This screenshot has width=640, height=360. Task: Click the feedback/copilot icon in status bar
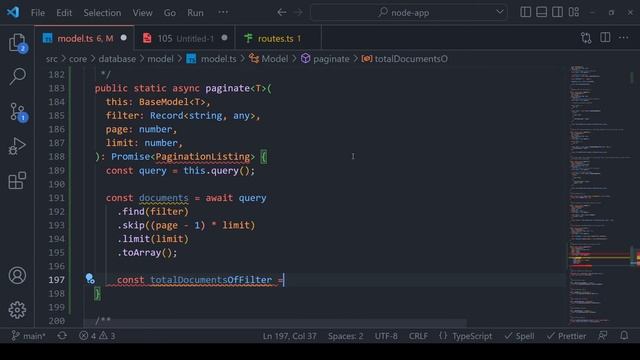click(x=602, y=336)
